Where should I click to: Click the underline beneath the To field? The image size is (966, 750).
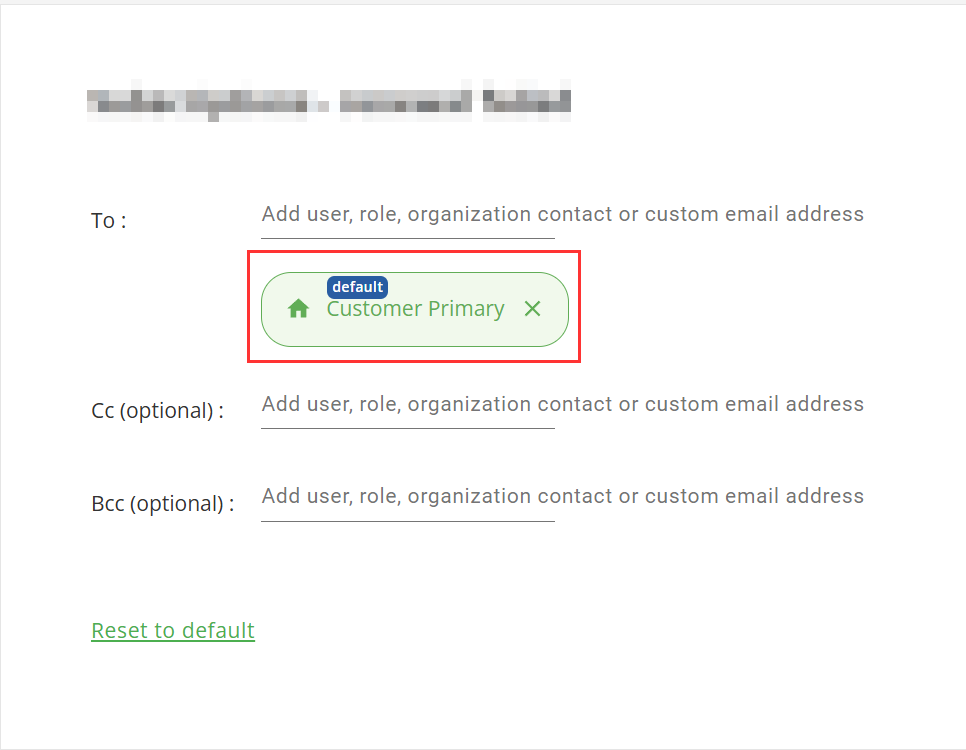click(x=408, y=238)
